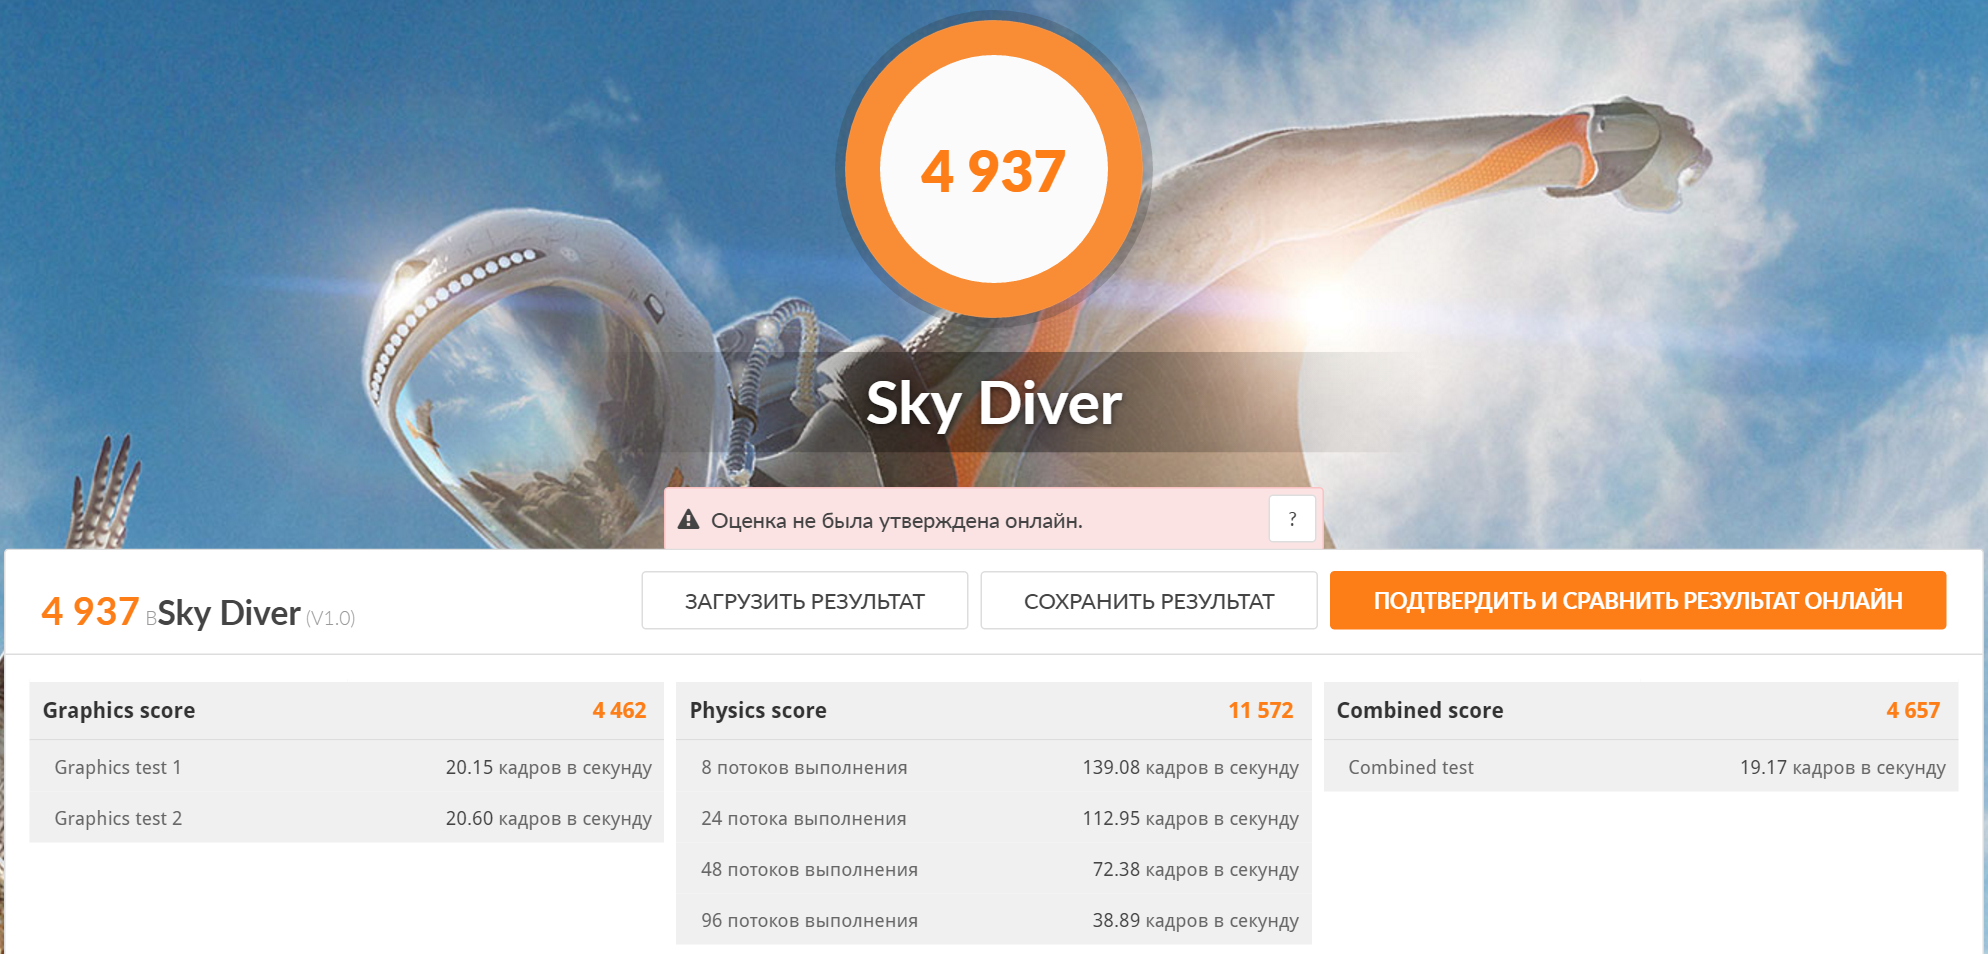
Task: Click the orange 4 462 graphics score value
Action: [619, 711]
